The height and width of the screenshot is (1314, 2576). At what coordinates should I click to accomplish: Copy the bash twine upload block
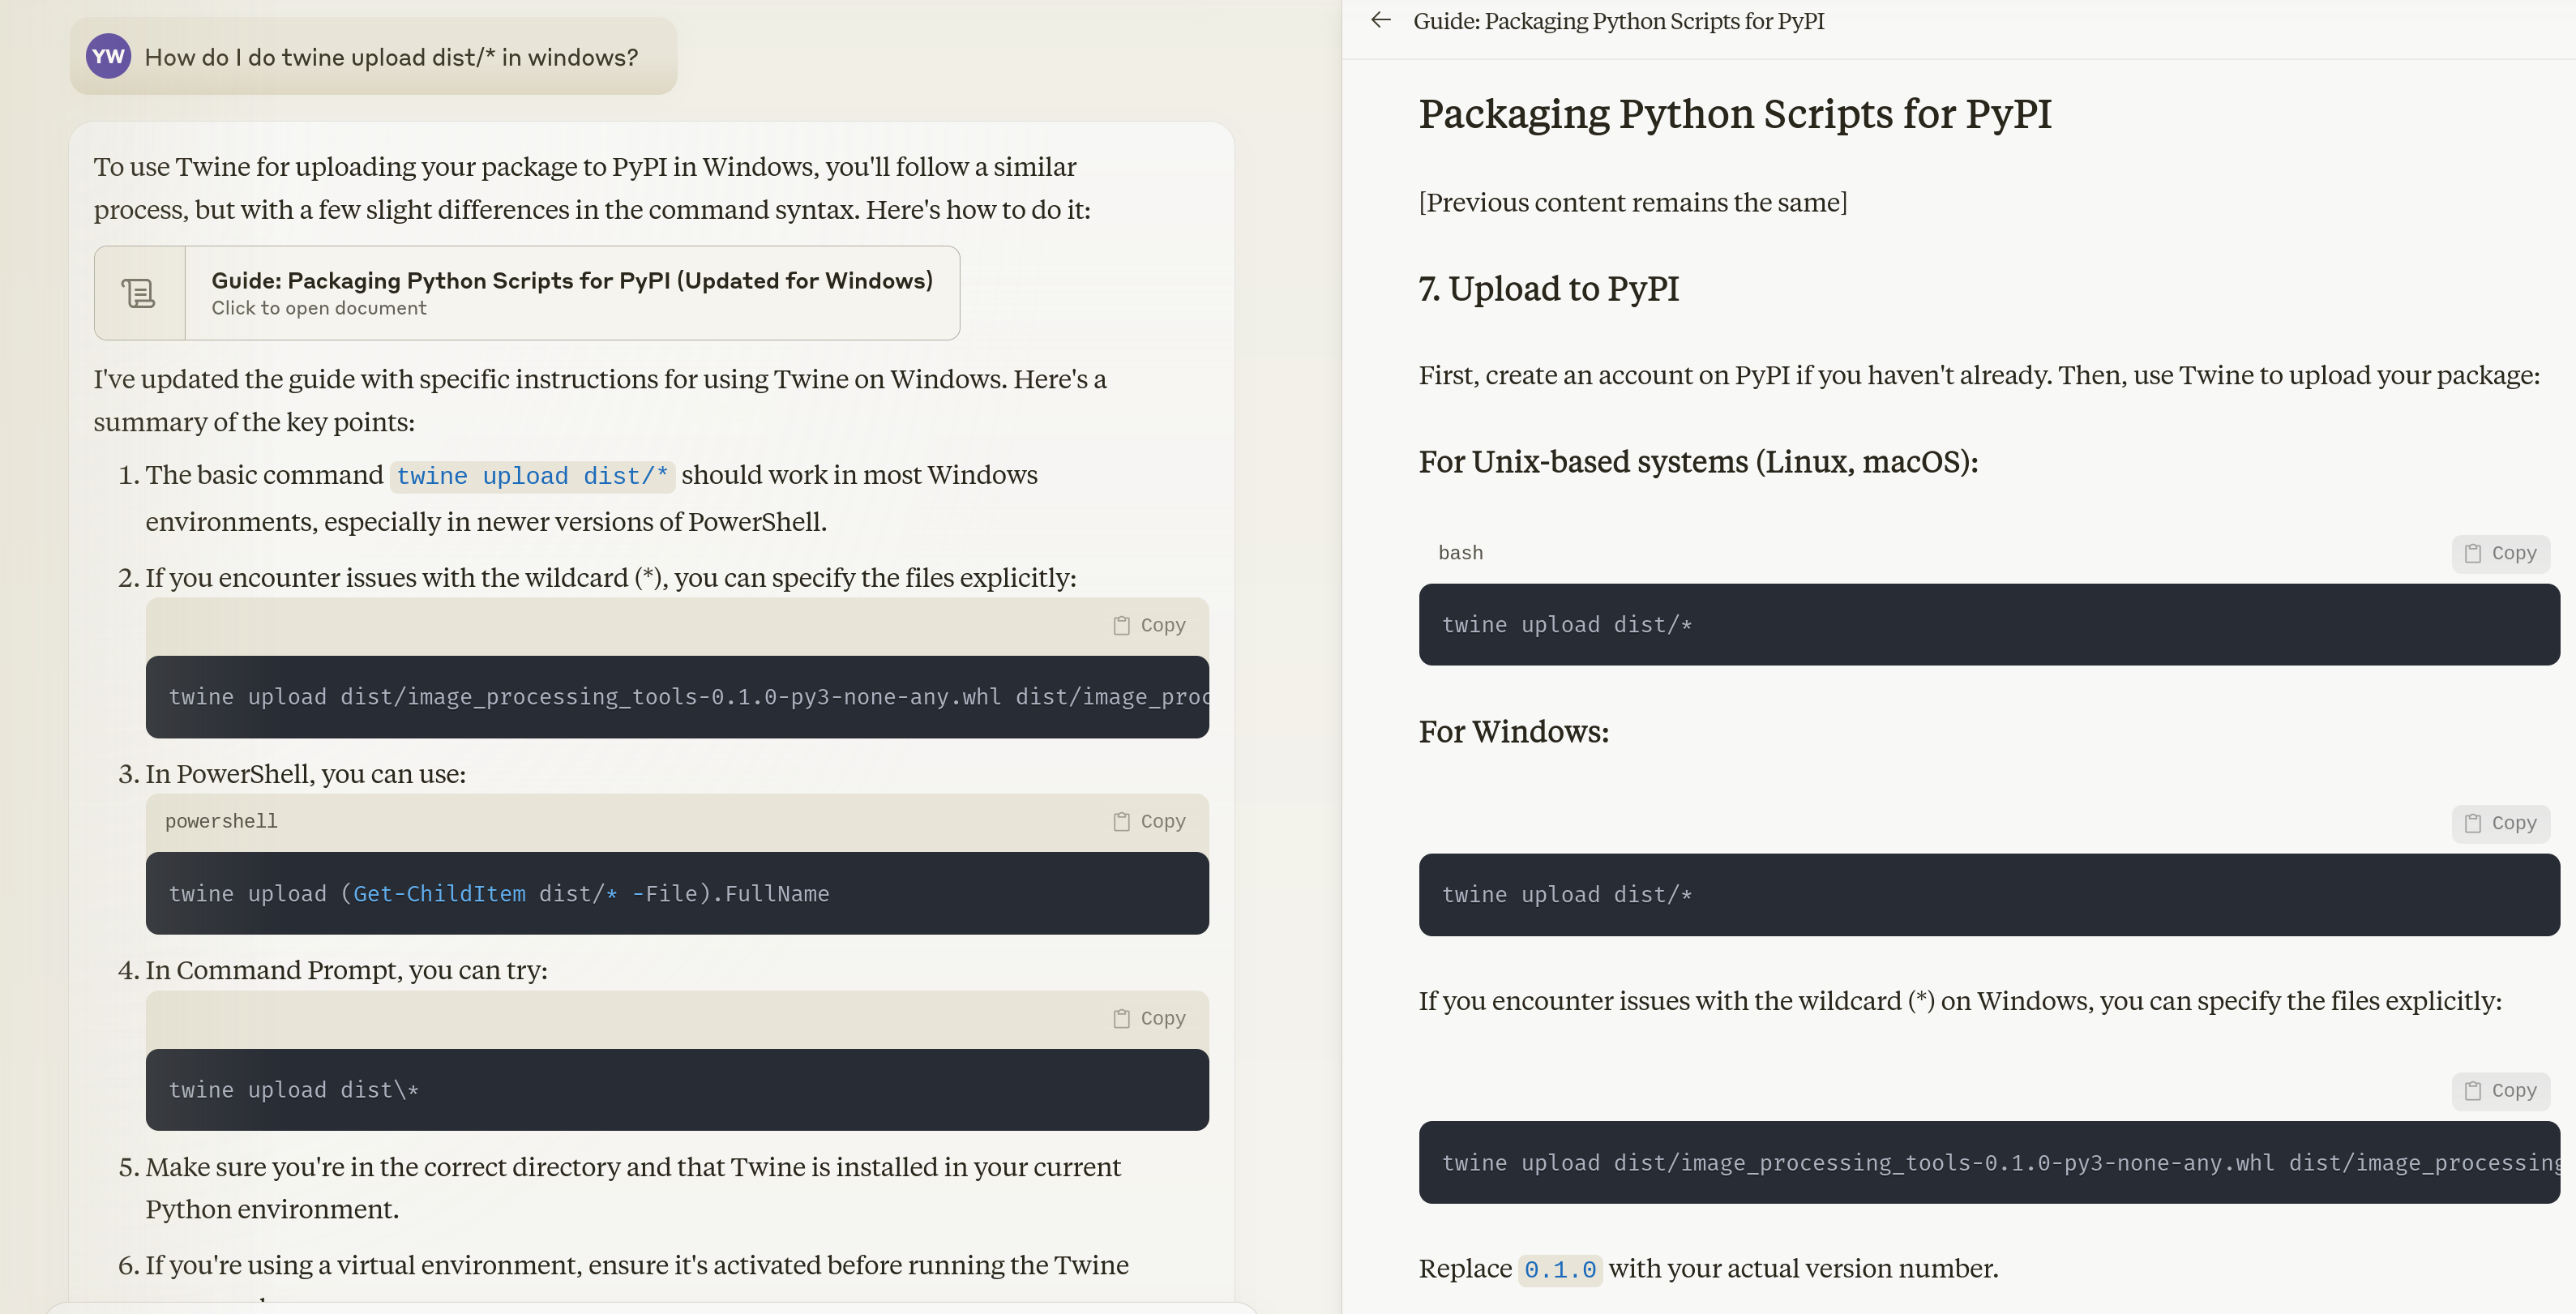(x=2500, y=554)
